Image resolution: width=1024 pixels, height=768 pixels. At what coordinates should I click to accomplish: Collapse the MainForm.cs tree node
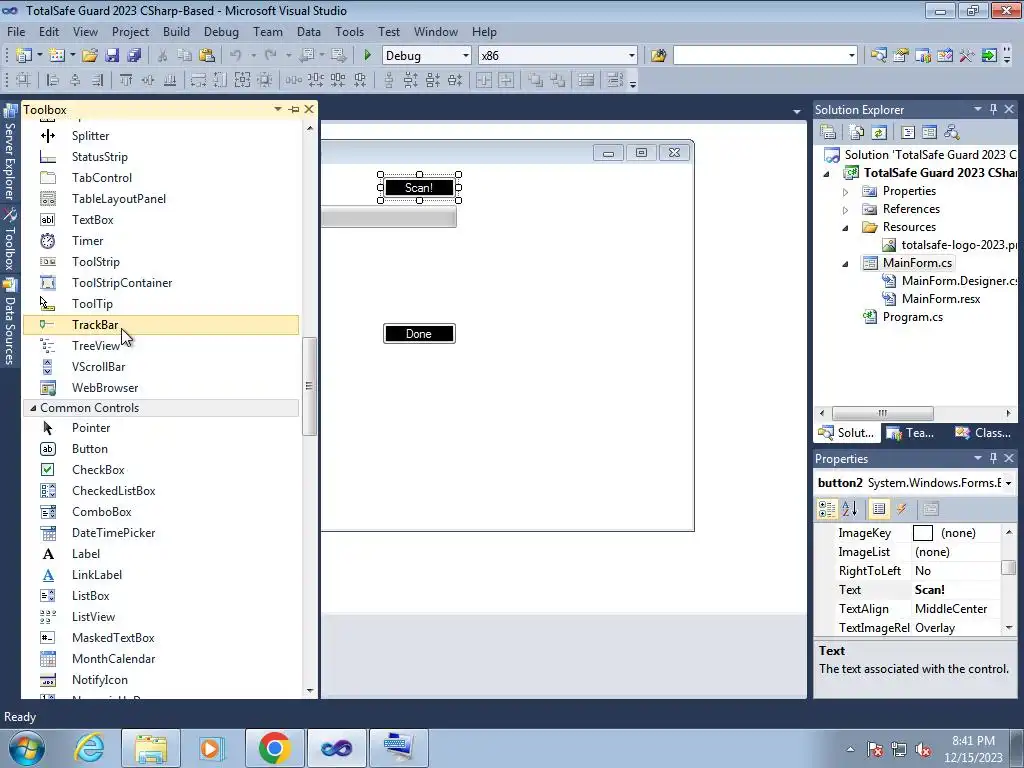tap(845, 264)
